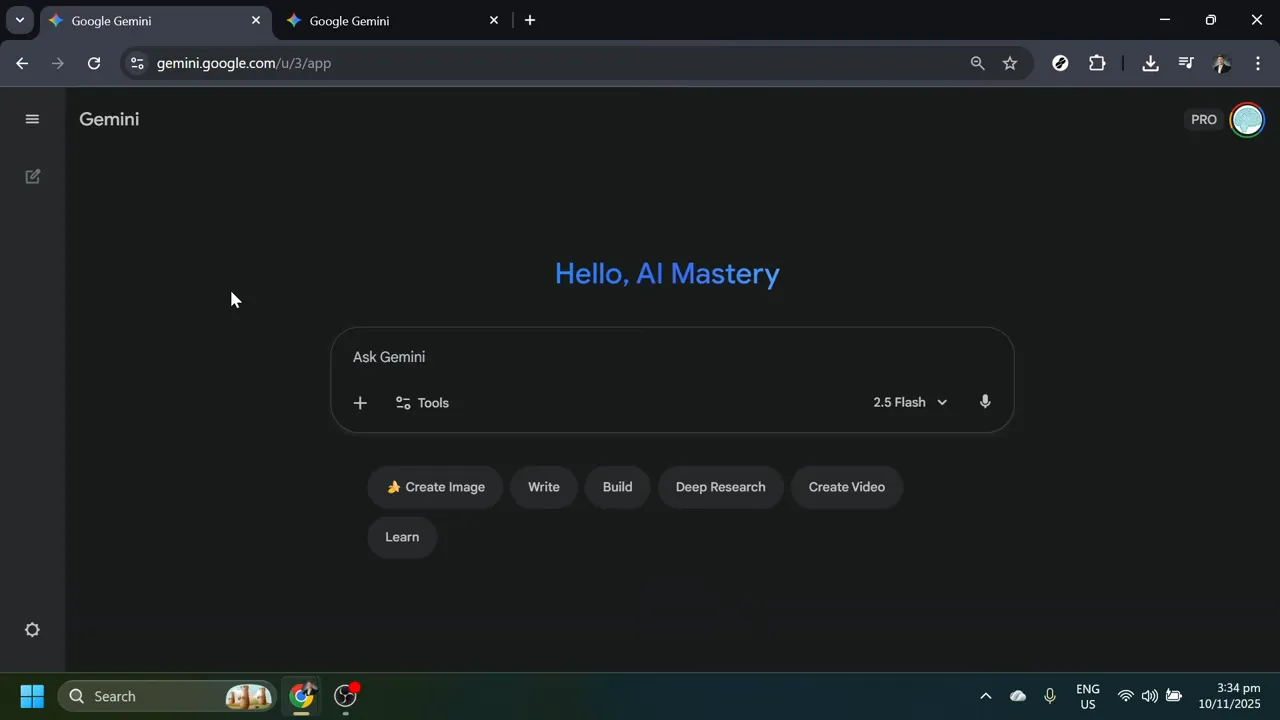Open the tab search dropdown arrow

[19, 20]
